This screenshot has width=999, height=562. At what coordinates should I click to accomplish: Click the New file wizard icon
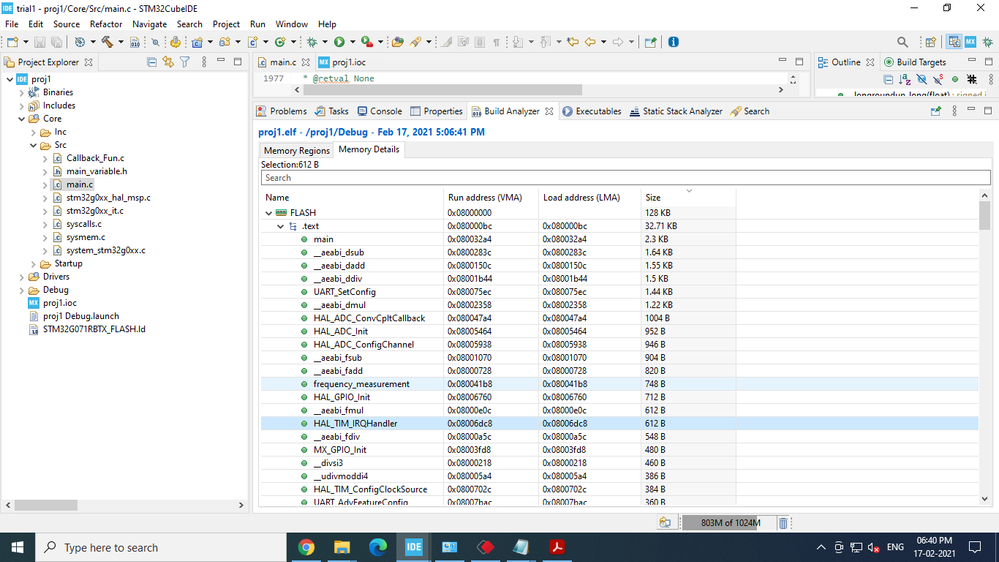pyautogui.click(x=12, y=42)
